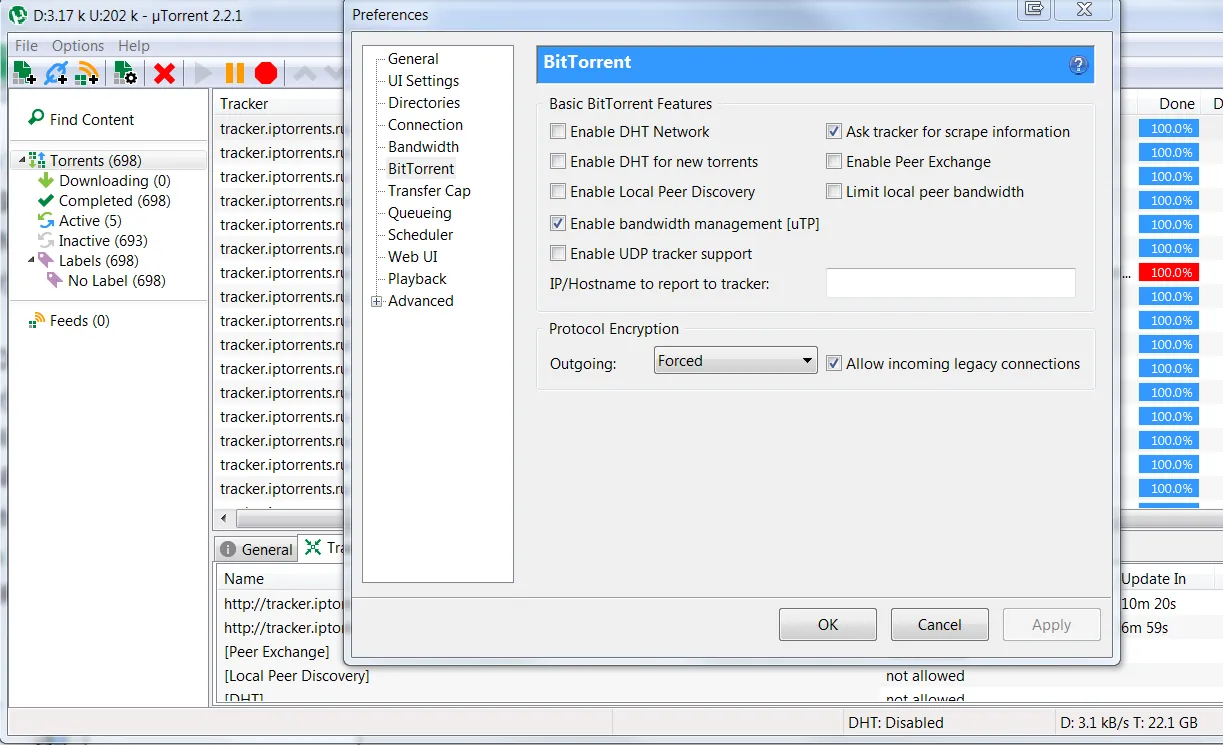1223x745 pixels.
Task: Click the Feeds RSS icon in sidebar
Action: pos(37,321)
